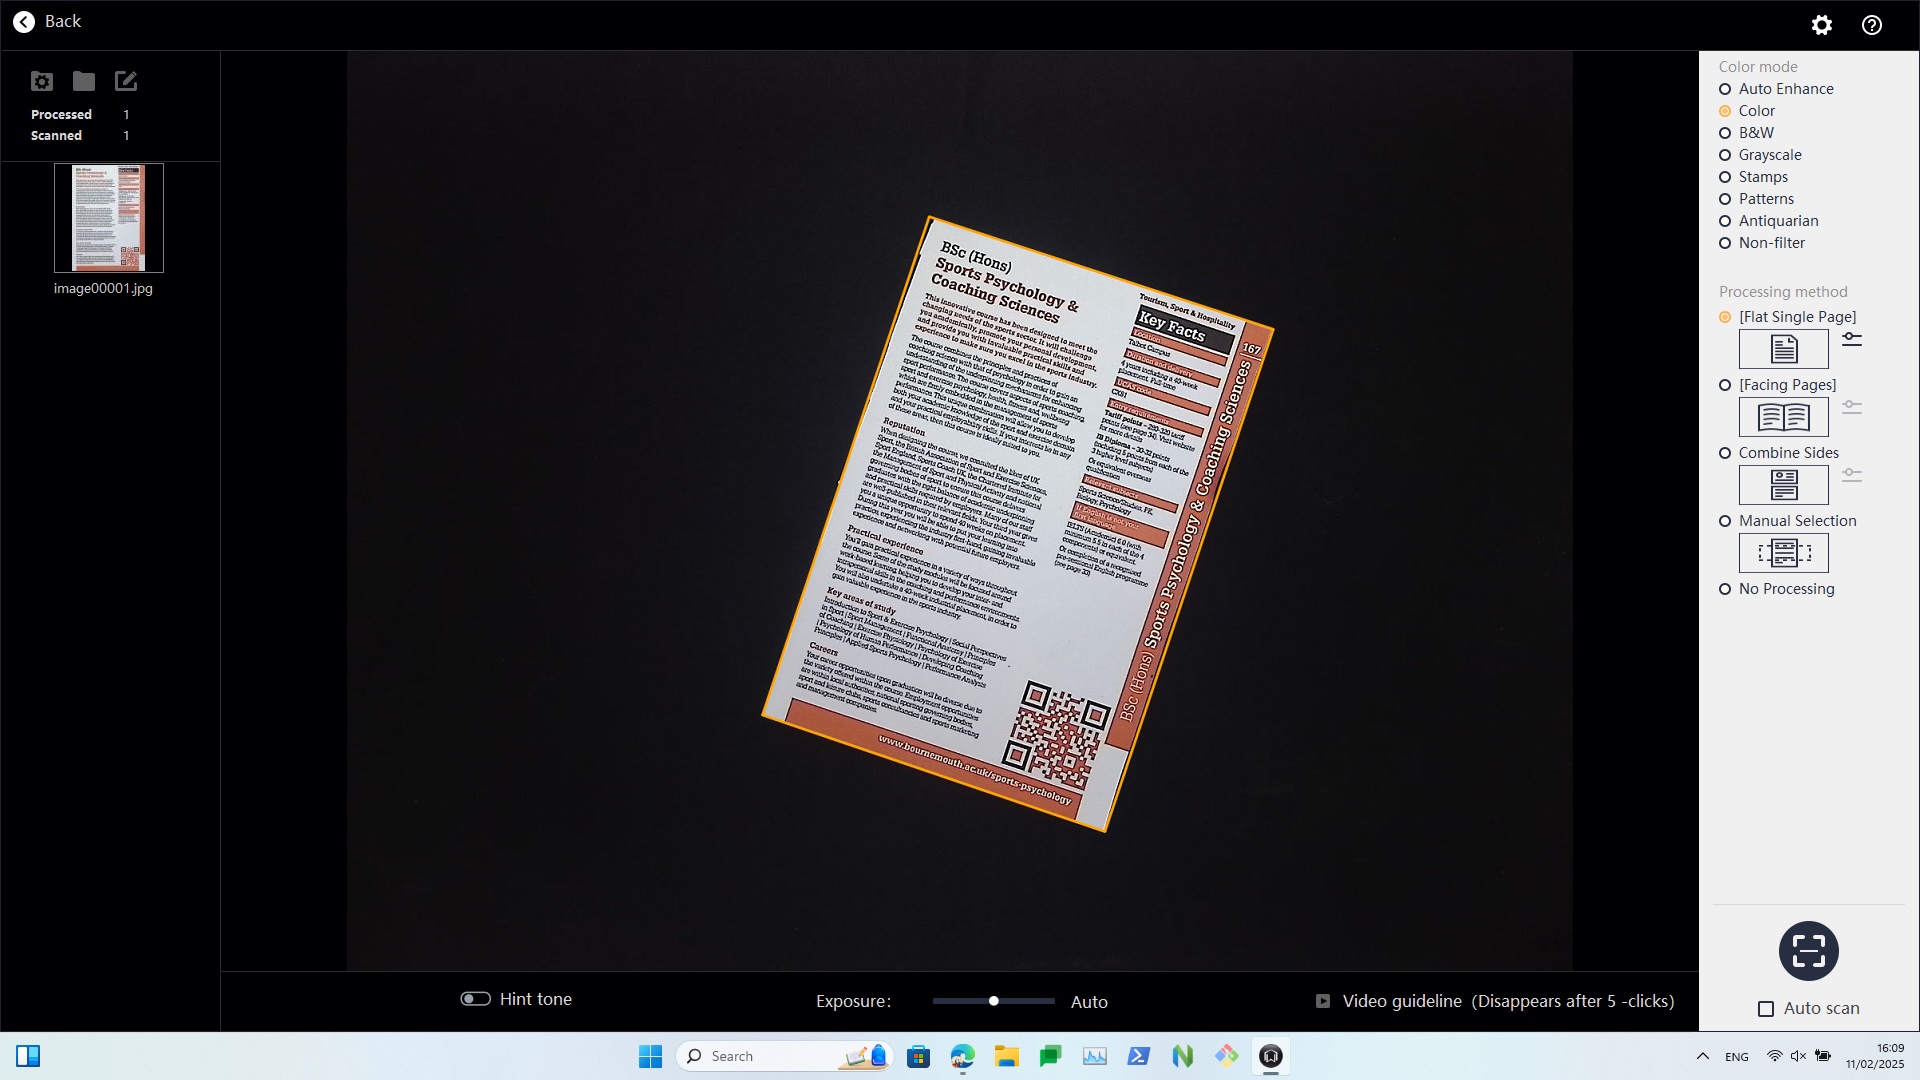Select the image00001.jpg thumbnail
The image size is (1920, 1080).
tap(109, 218)
